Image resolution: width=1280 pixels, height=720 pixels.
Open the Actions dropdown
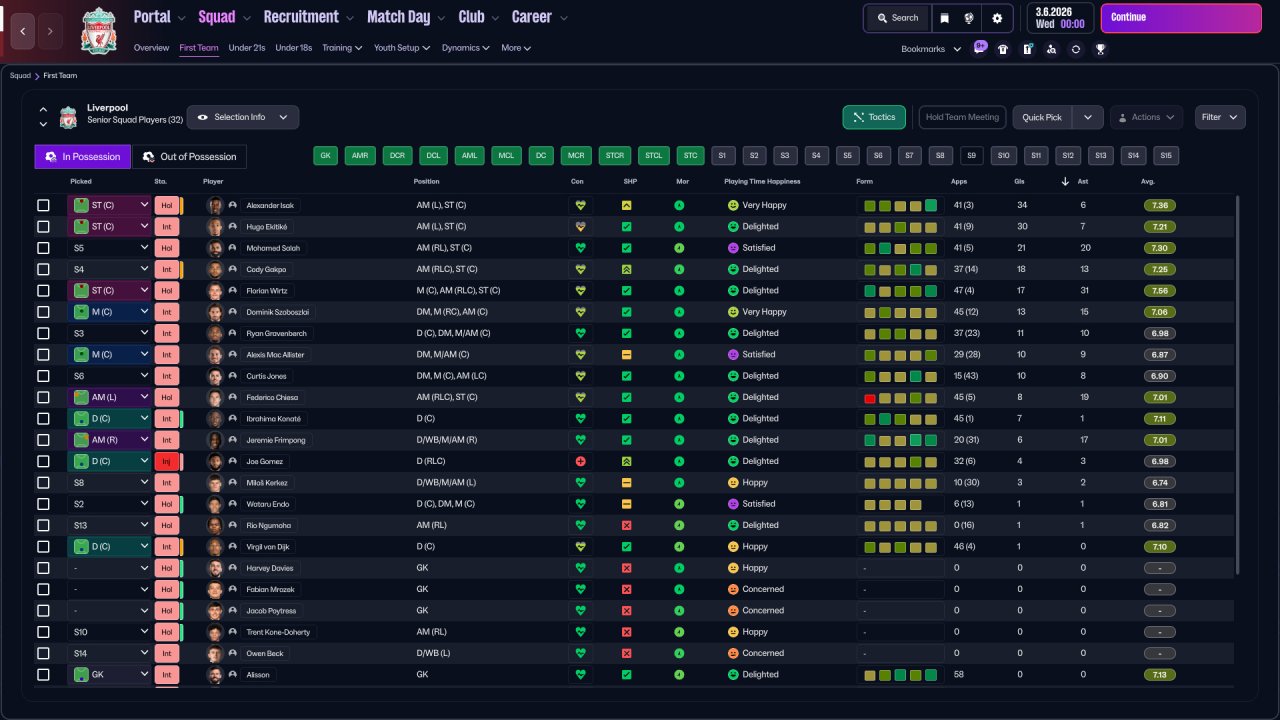(1146, 117)
